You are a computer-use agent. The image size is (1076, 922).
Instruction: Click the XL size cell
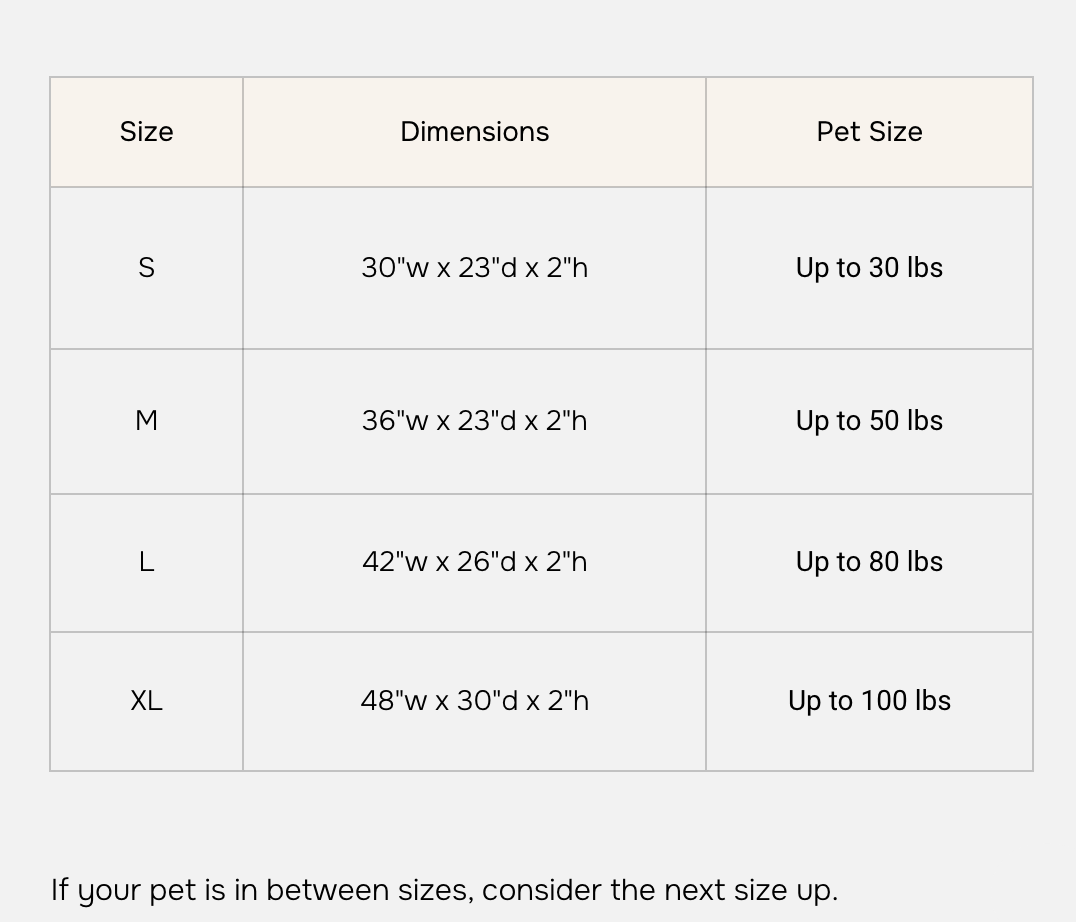(146, 701)
